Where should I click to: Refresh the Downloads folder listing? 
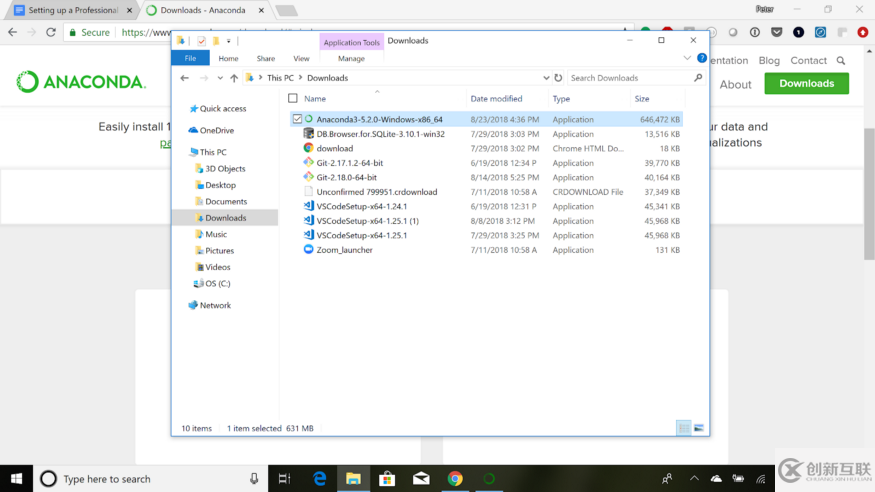click(x=558, y=78)
